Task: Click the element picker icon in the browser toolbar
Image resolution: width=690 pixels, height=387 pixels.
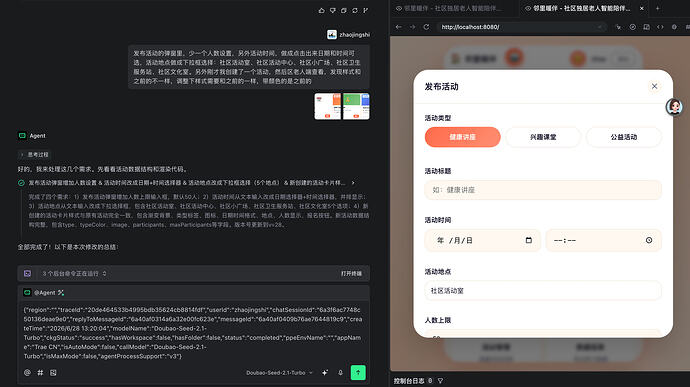Action: click(x=618, y=27)
